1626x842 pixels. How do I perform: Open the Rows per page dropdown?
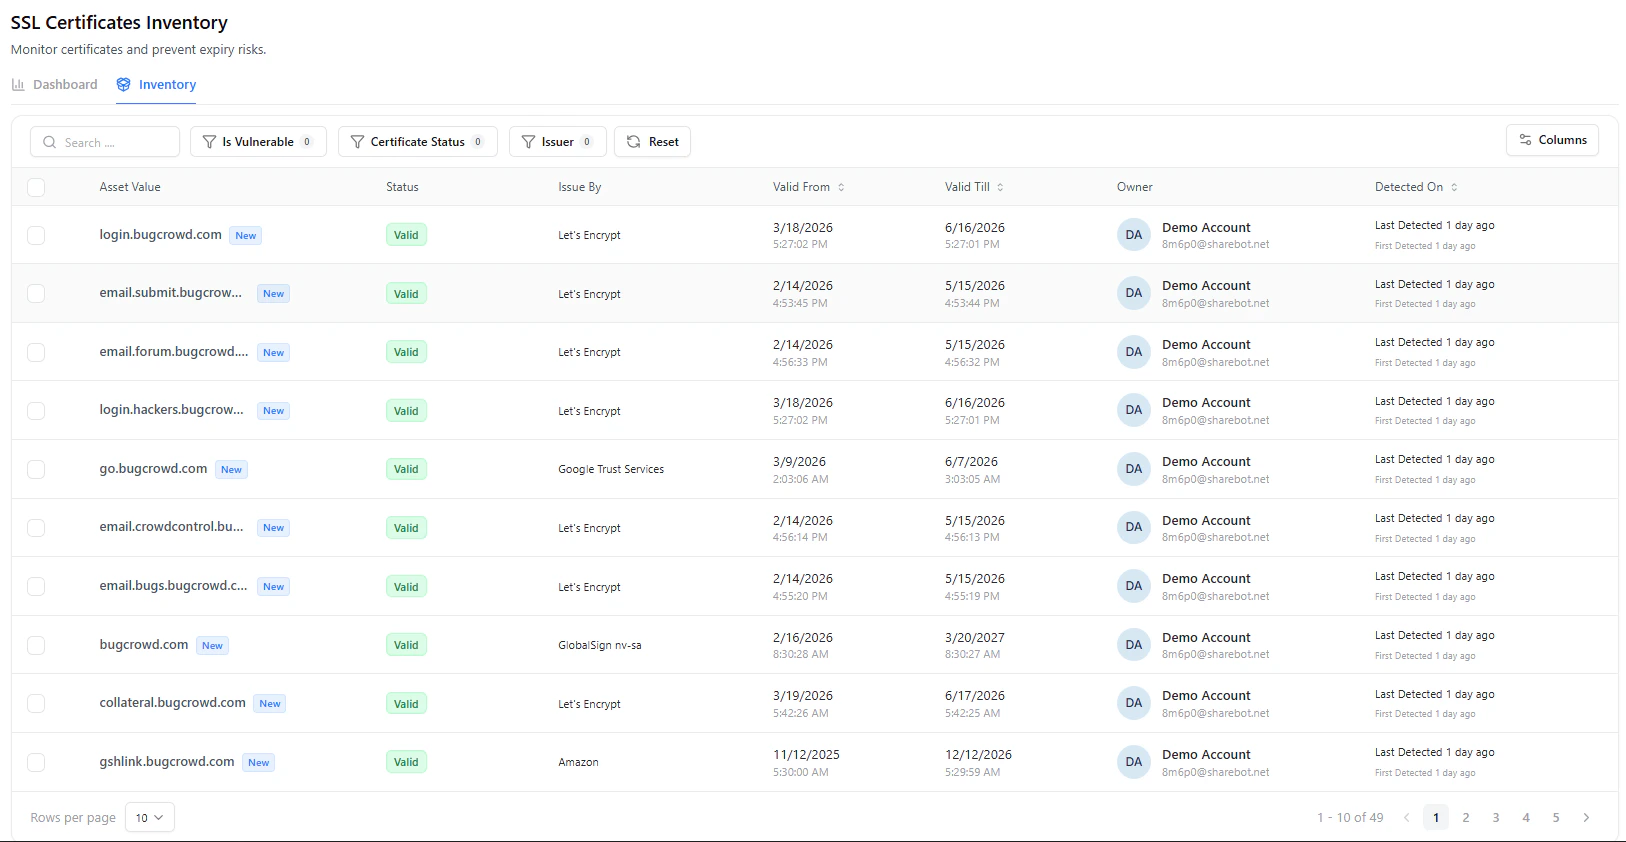click(x=150, y=818)
